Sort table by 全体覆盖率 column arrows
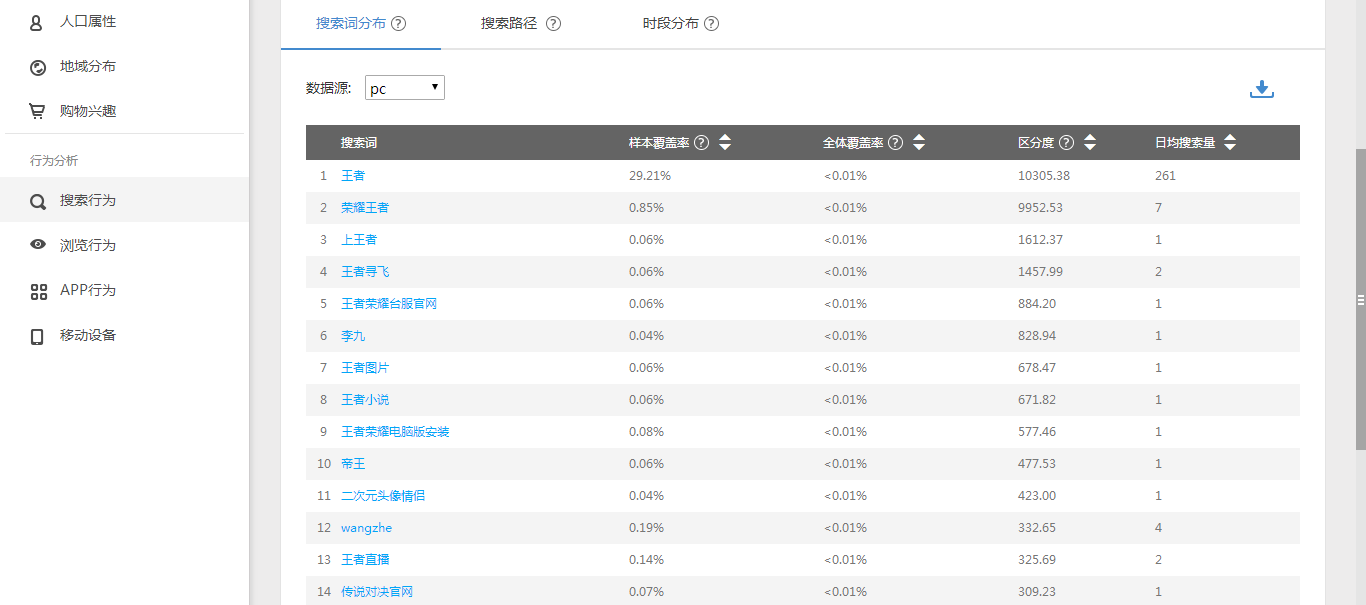1366x605 pixels. (x=918, y=143)
